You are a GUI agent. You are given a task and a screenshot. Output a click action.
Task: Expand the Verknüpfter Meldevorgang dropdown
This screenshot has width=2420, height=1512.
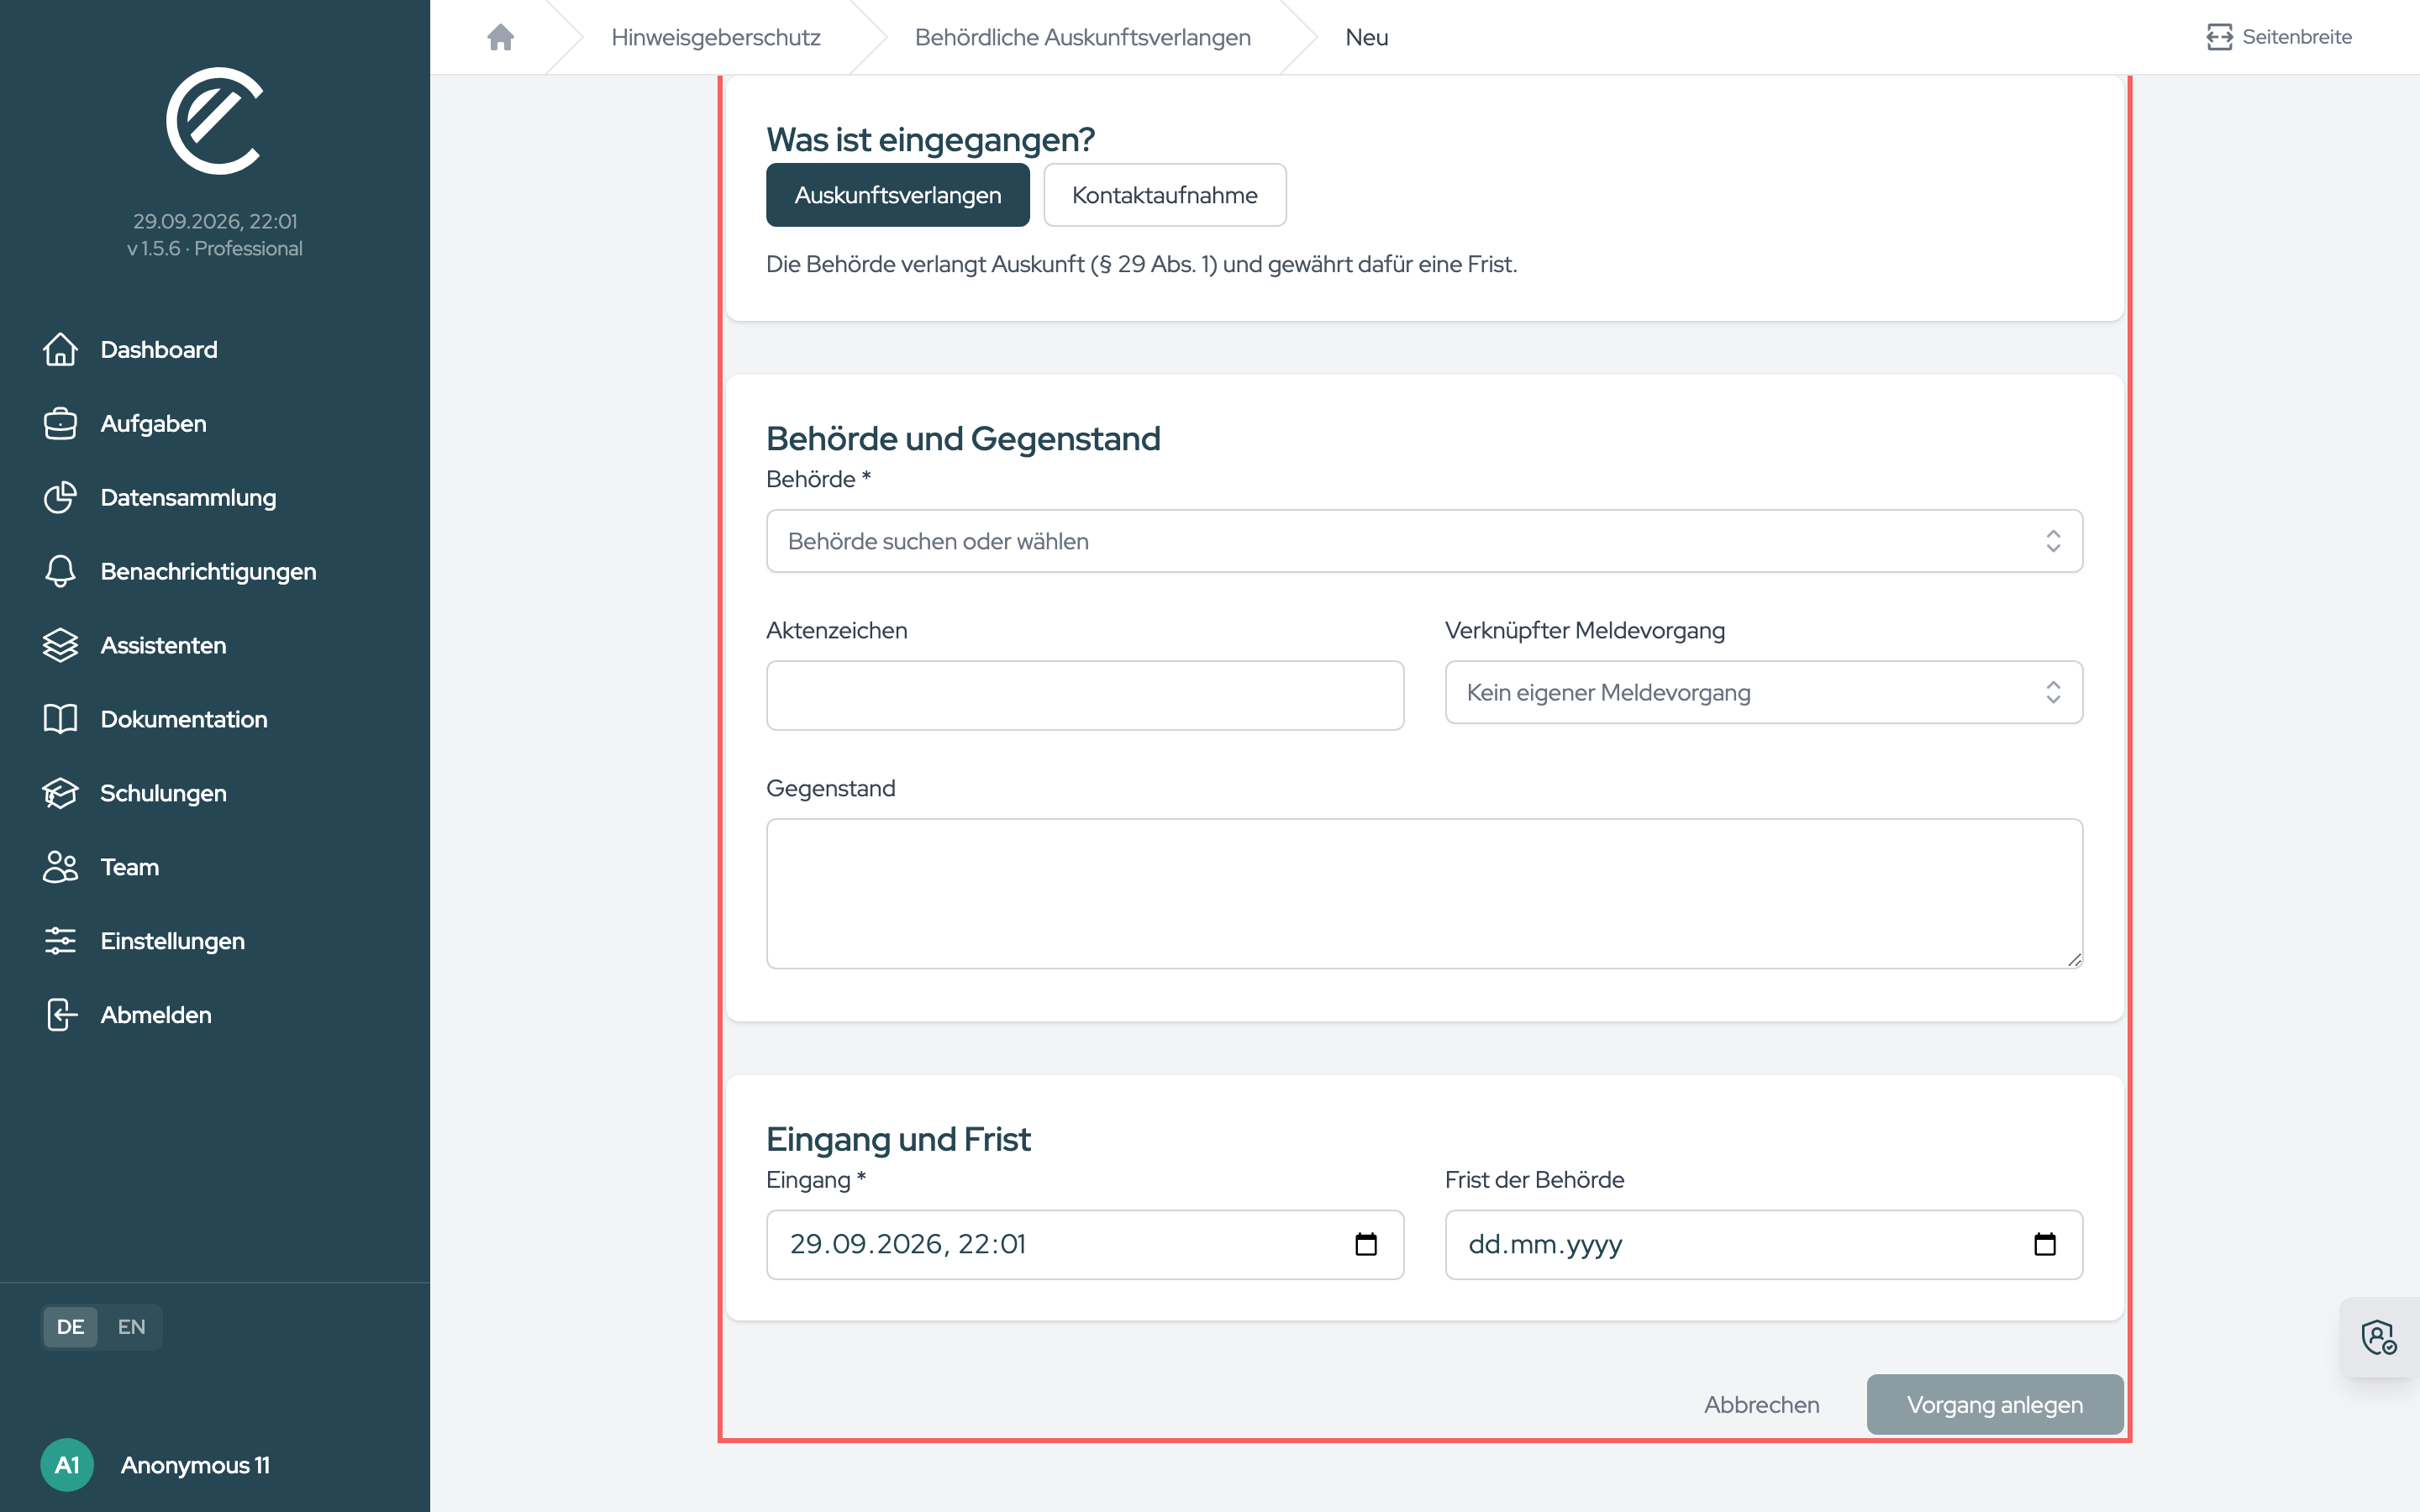pos(1763,692)
